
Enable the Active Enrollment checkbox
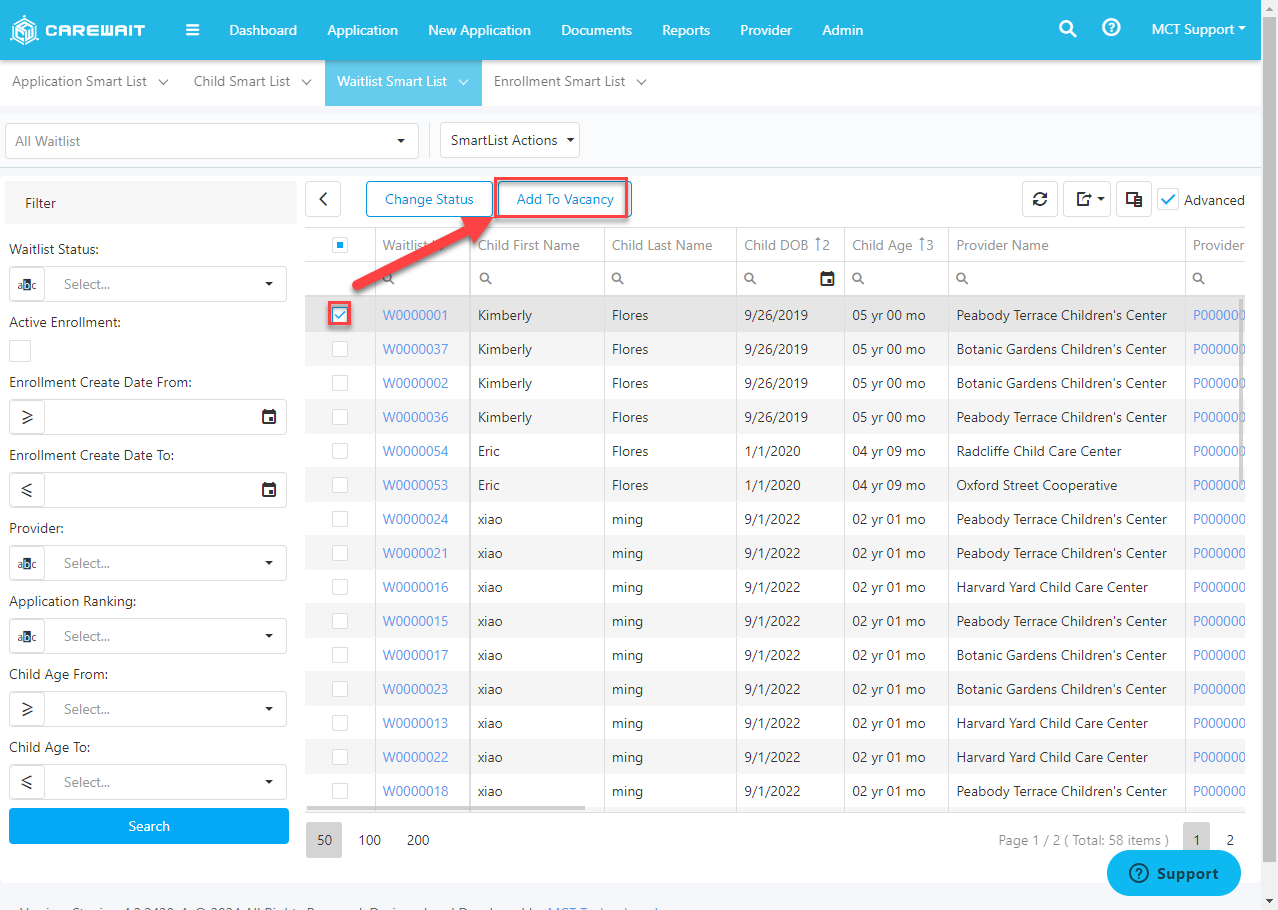pyautogui.click(x=20, y=351)
